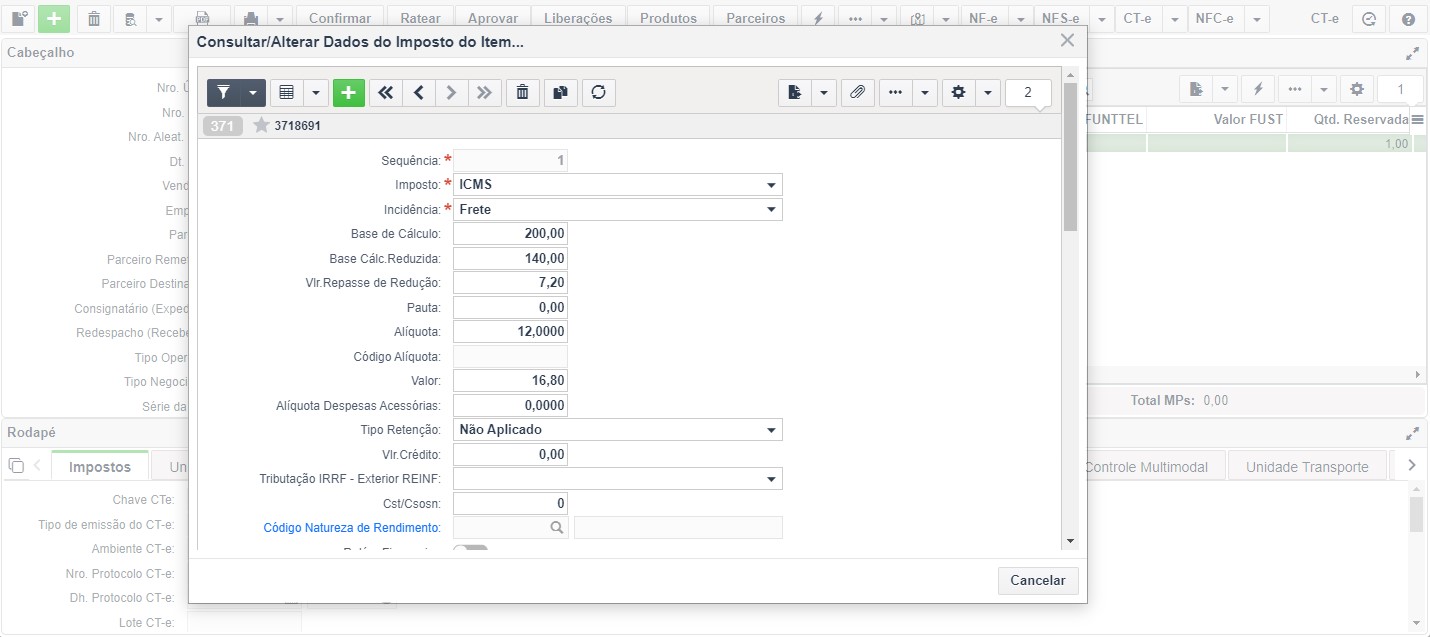
Task: Click the Liberações button
Action: coord(580,18)
